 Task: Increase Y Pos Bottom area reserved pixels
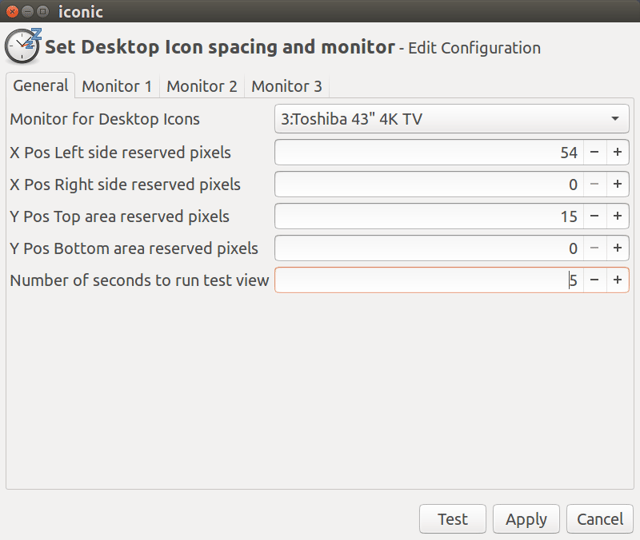click(x=618, y=248)
